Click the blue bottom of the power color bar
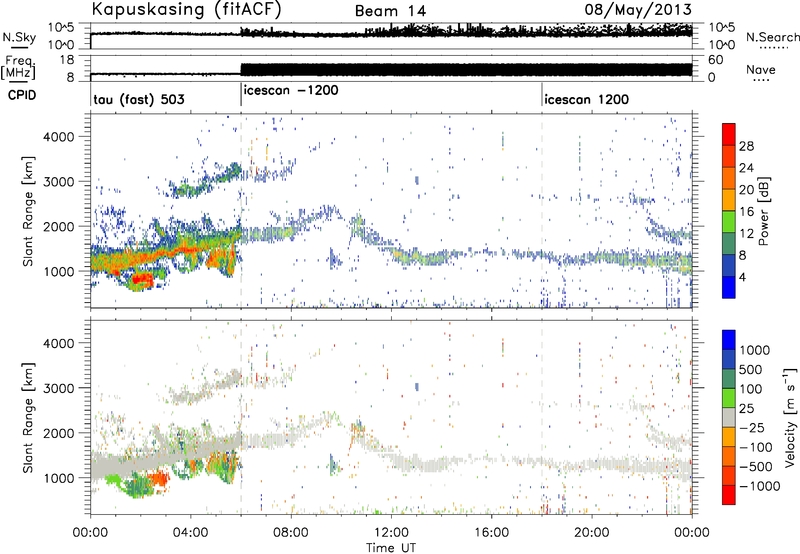Image resolution: width=800 pixels, height=554 pixels. pos(729,288)
